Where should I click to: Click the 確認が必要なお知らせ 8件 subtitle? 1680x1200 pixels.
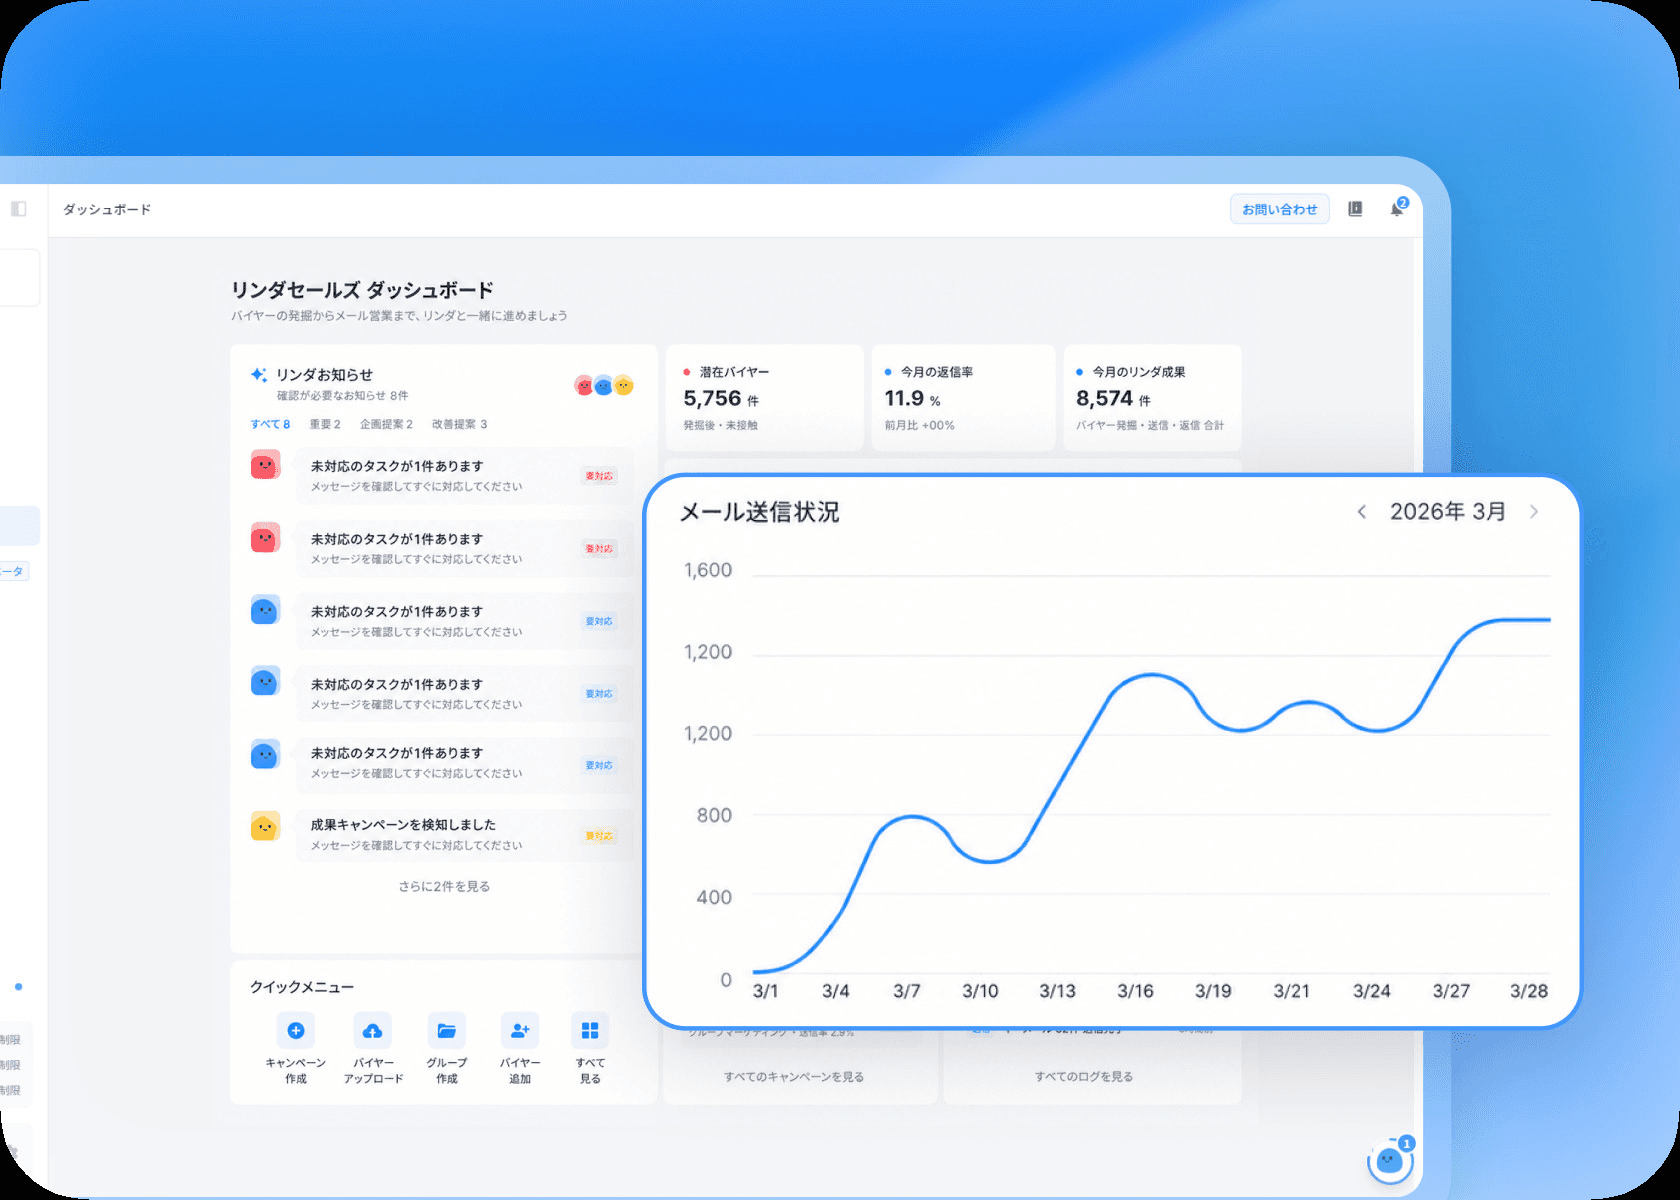(x=343, y=396)
